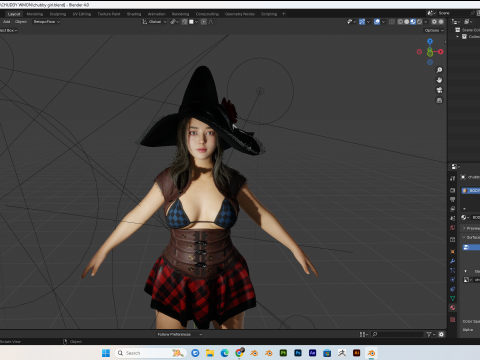Open outliner editor type dropdown
This screenshot has width=480, height=360.
(x=455, y=22)
